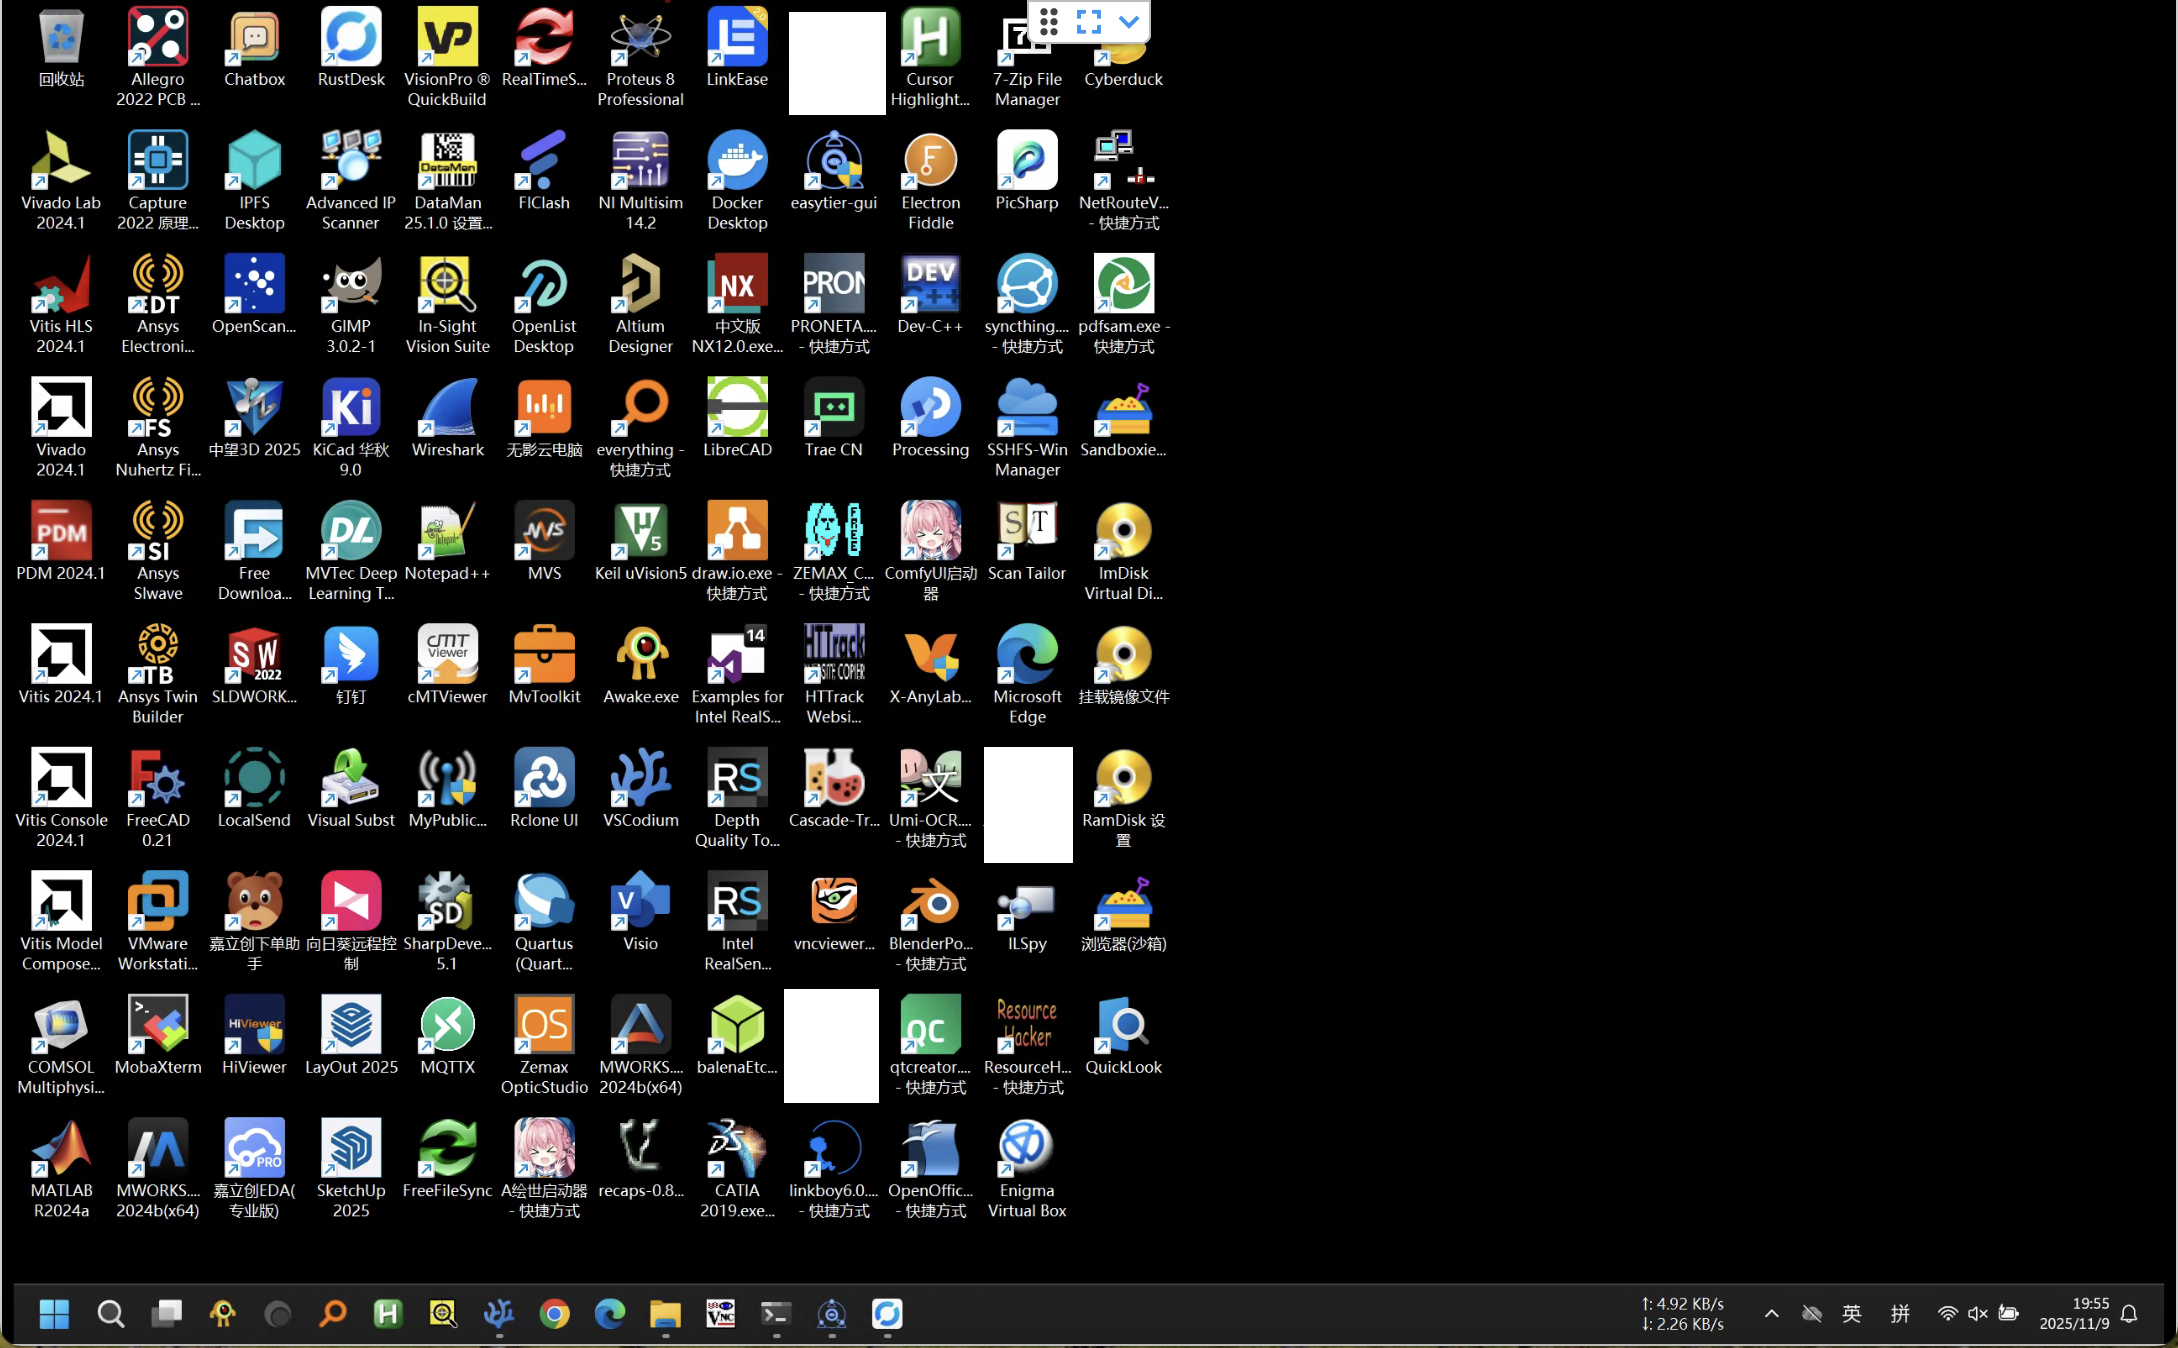Expand the remote toolbar down-chevron at top

click(1128, 21)
